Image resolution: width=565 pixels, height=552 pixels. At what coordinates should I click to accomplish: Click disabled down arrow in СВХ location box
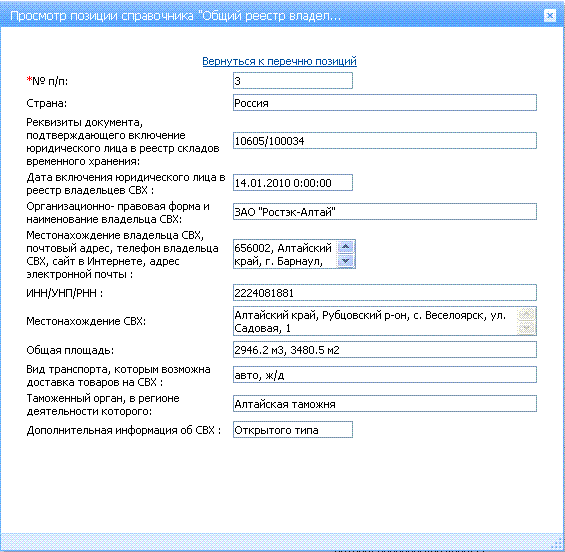click(526, 328)
